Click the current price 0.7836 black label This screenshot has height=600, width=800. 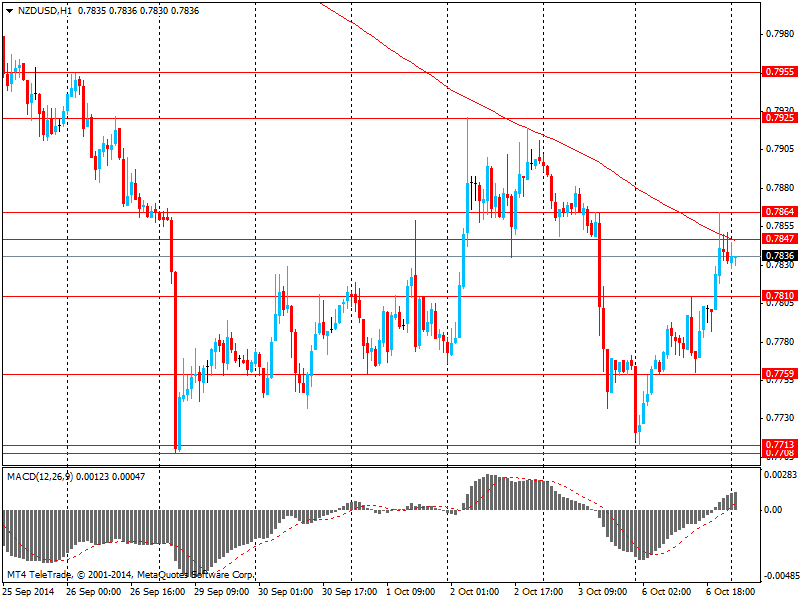780,256
